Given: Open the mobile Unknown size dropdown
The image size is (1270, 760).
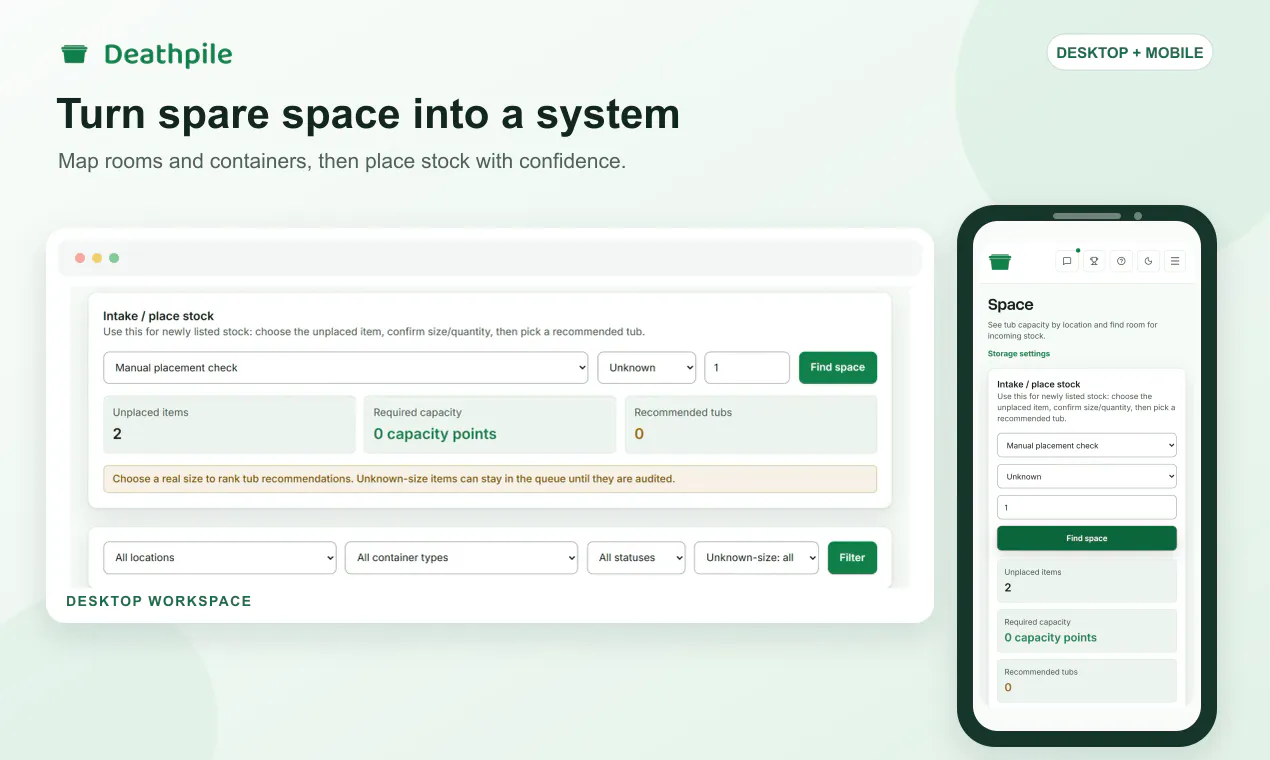Looking at the screenshot, I should pyautogui.click(x=1087, y=476).
